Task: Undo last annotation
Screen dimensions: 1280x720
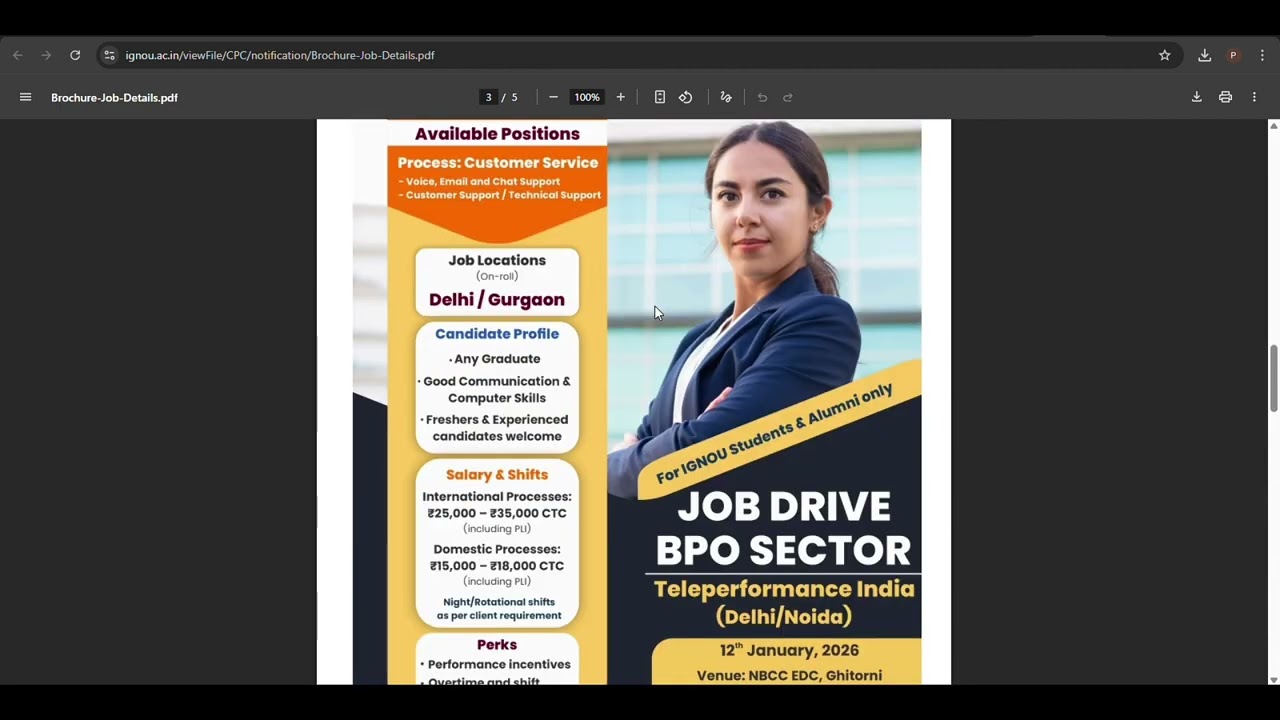Action: pos(762,97)
